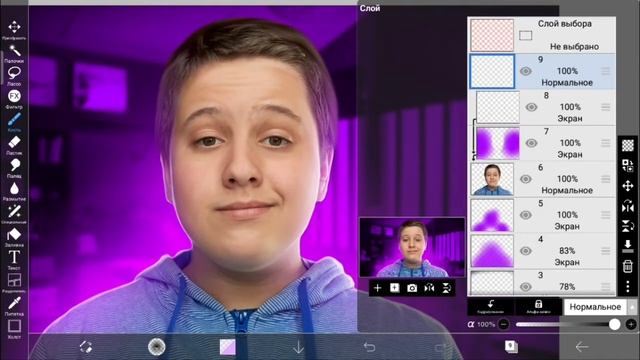This screenshot has height=360, width=640.
Task: Hide layer 7 using eye icon
Action: pyautogui.click(x=531, y=143)
